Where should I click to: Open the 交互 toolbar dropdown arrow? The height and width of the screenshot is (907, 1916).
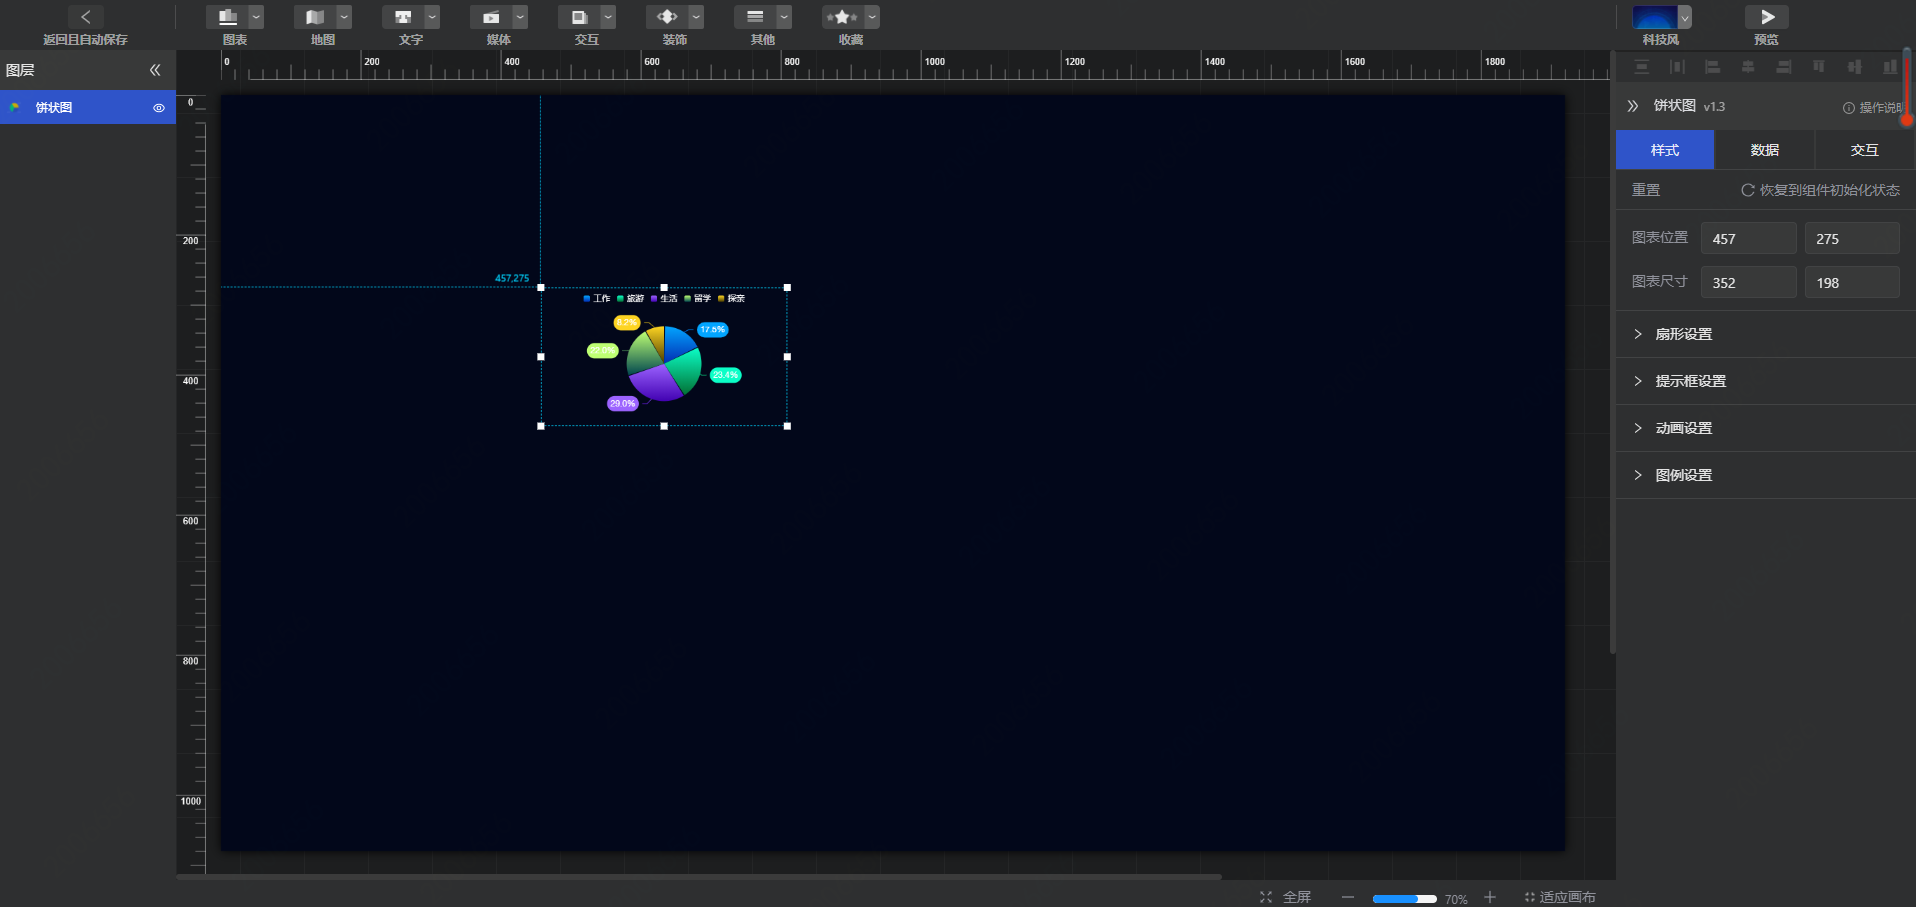pos(608,17)
